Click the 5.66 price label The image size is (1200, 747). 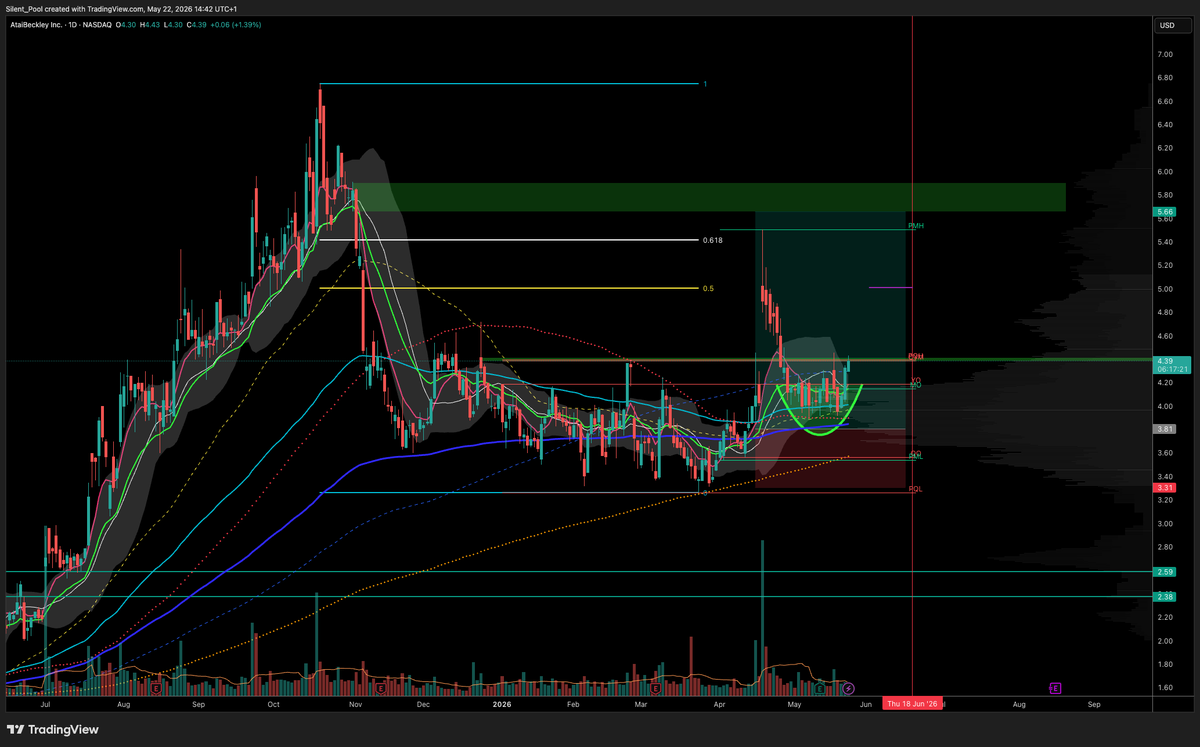[x=1166, y=212]
